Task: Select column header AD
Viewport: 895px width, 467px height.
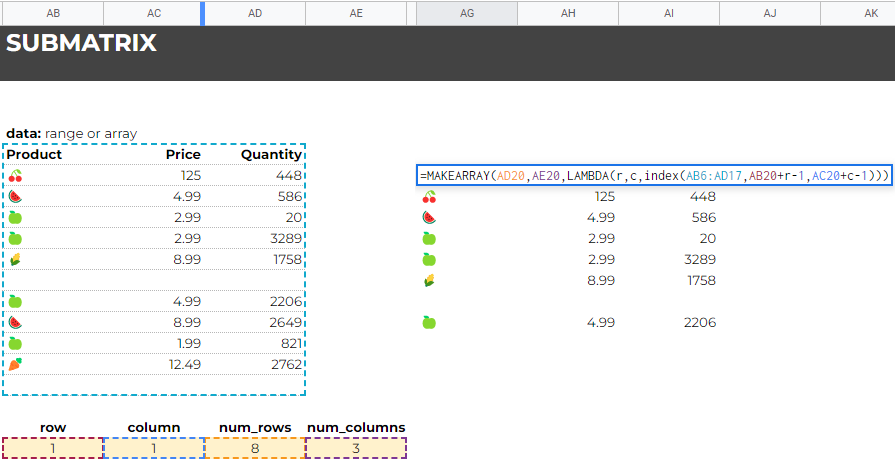Action: [255, 13]
